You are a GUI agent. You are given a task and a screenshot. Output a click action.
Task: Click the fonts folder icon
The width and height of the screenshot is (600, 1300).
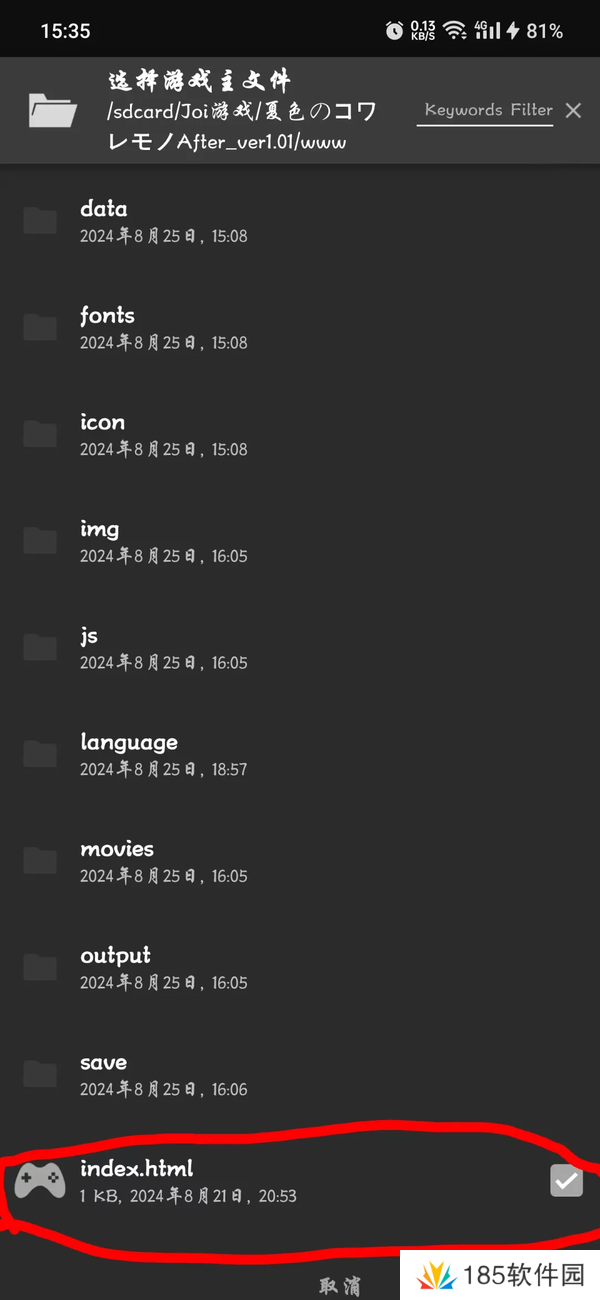[x=41, y=327]
